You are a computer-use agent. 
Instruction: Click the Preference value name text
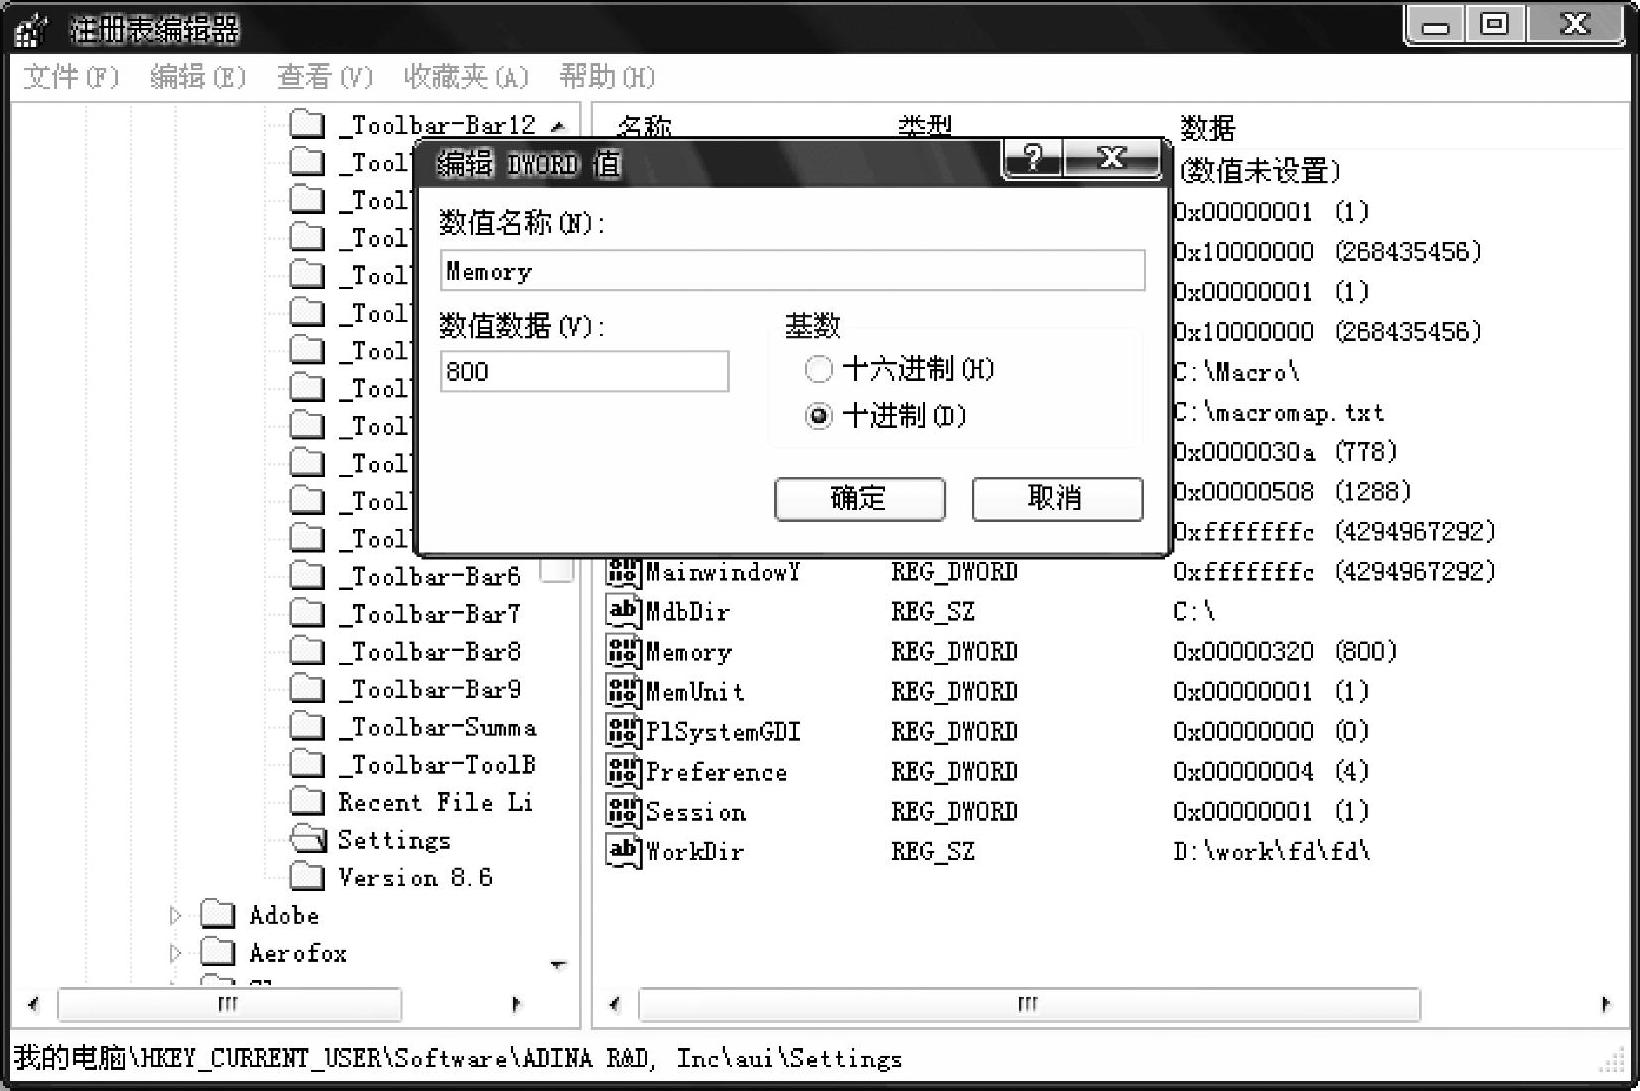click(716, 772)
